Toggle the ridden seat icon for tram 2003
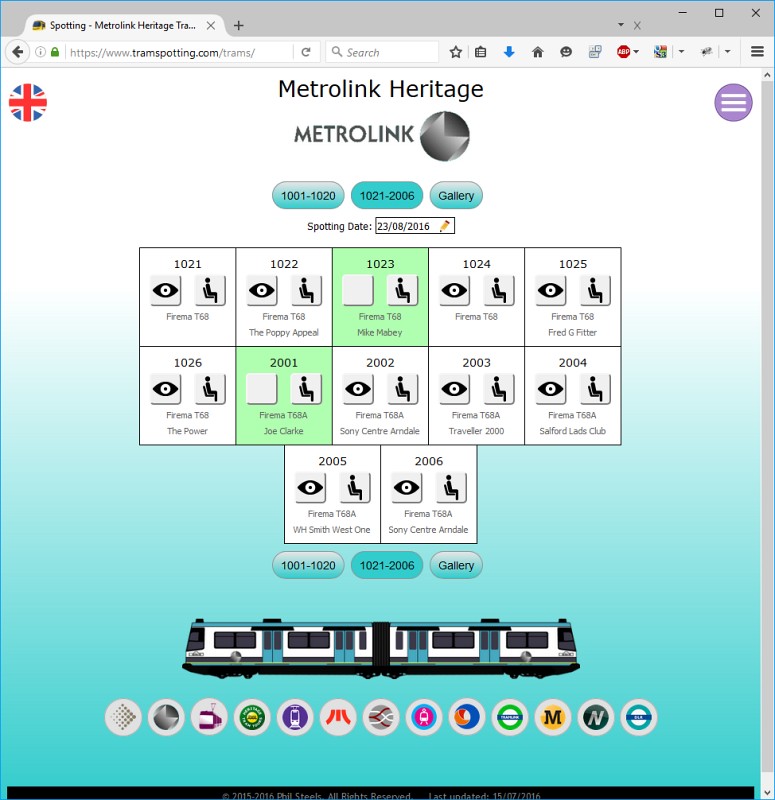 498,389
